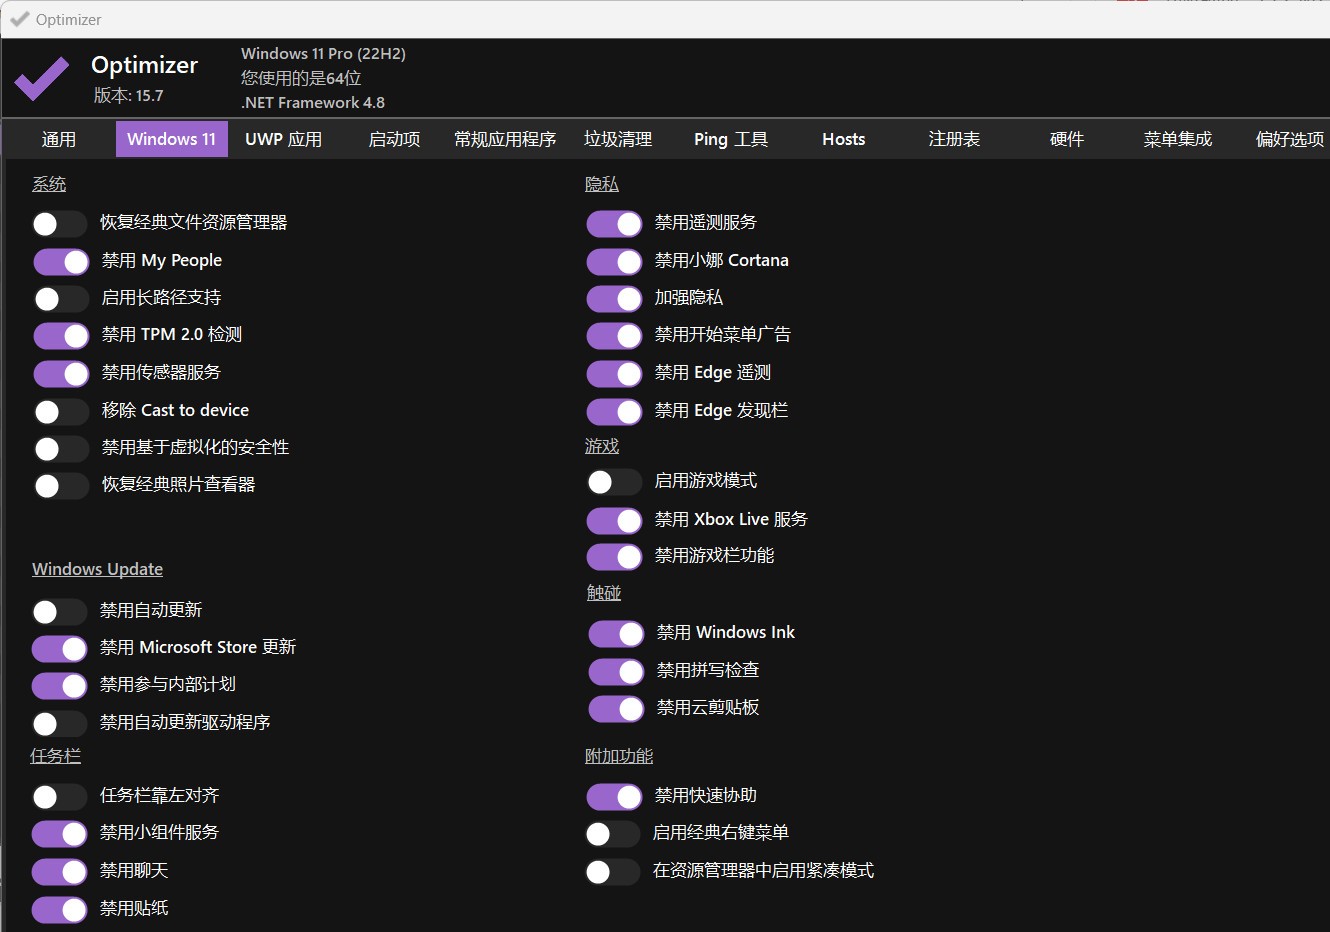
Task: Turn off 加强隐私 toggle
Action: coord(614,299)
